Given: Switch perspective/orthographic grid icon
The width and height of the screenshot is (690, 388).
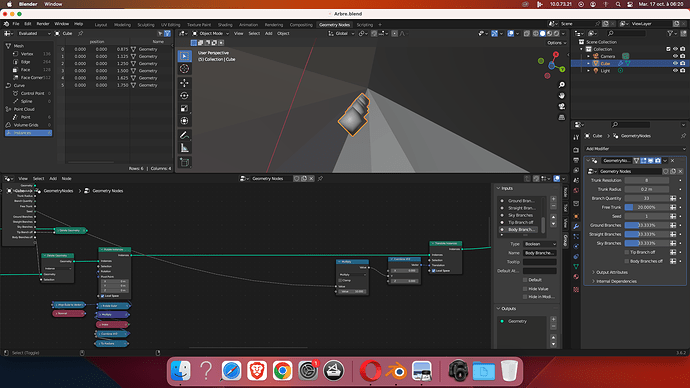Looking at the screenshot, I should coord(562,117).
